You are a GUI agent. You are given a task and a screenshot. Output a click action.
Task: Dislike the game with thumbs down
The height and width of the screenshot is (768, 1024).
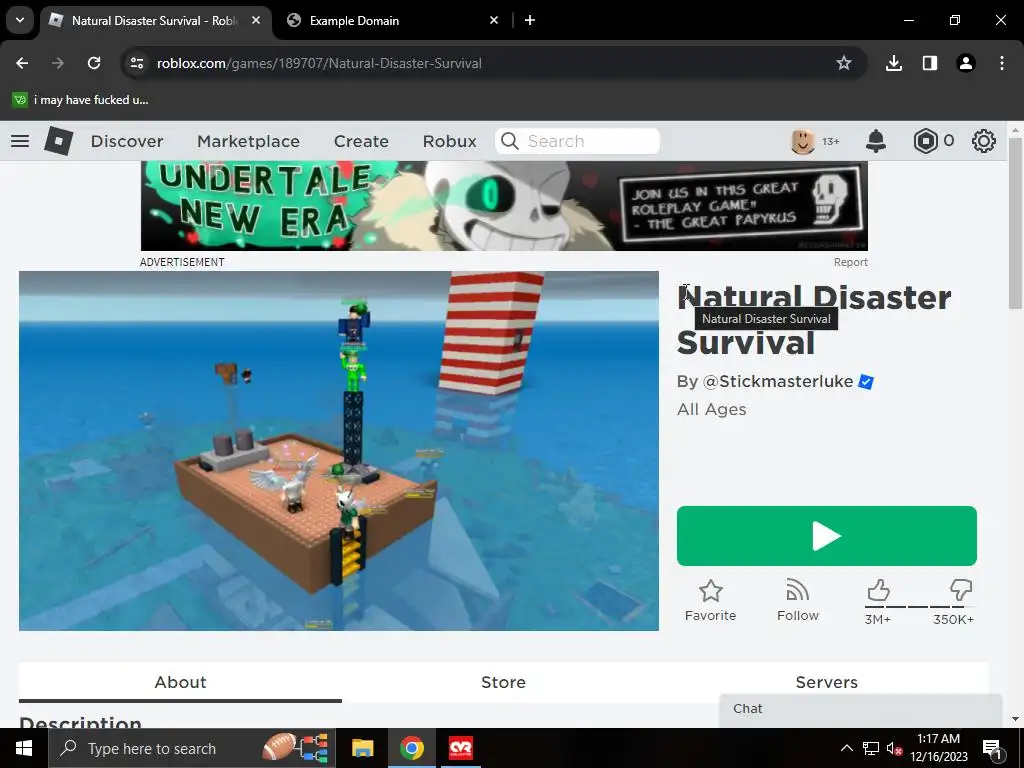pos(961,590)
